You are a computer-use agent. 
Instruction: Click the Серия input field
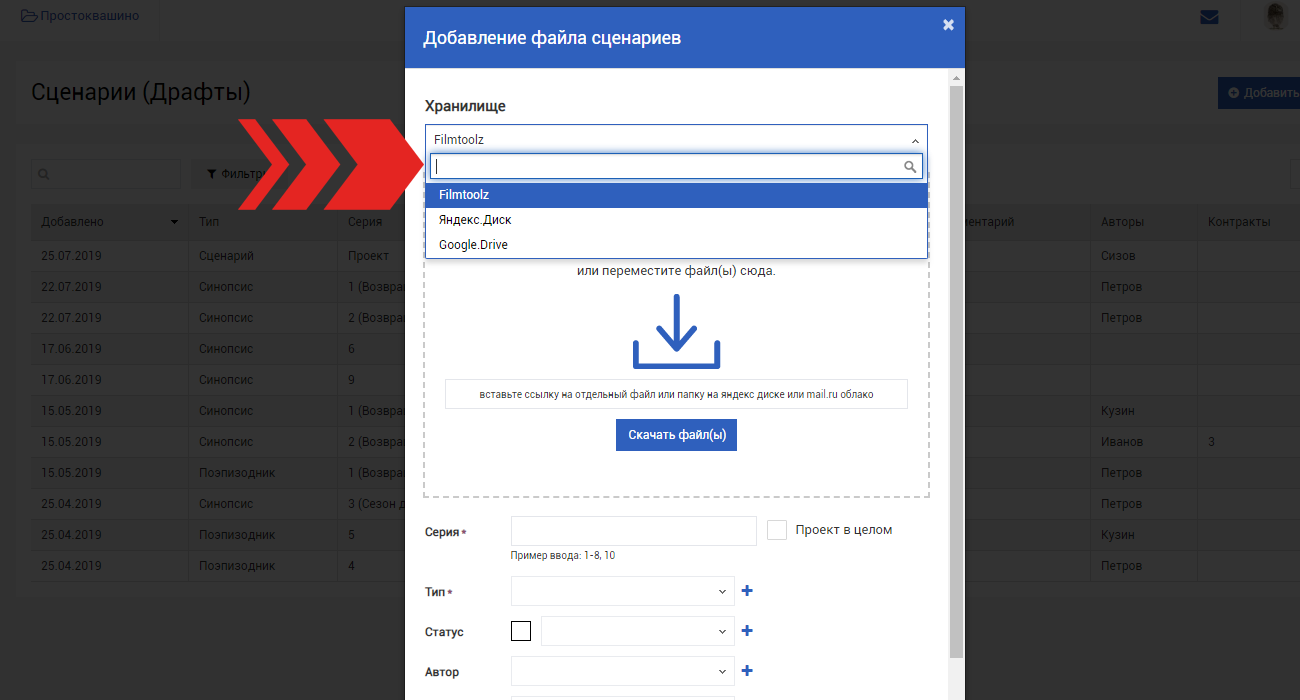tap(633, 531)
